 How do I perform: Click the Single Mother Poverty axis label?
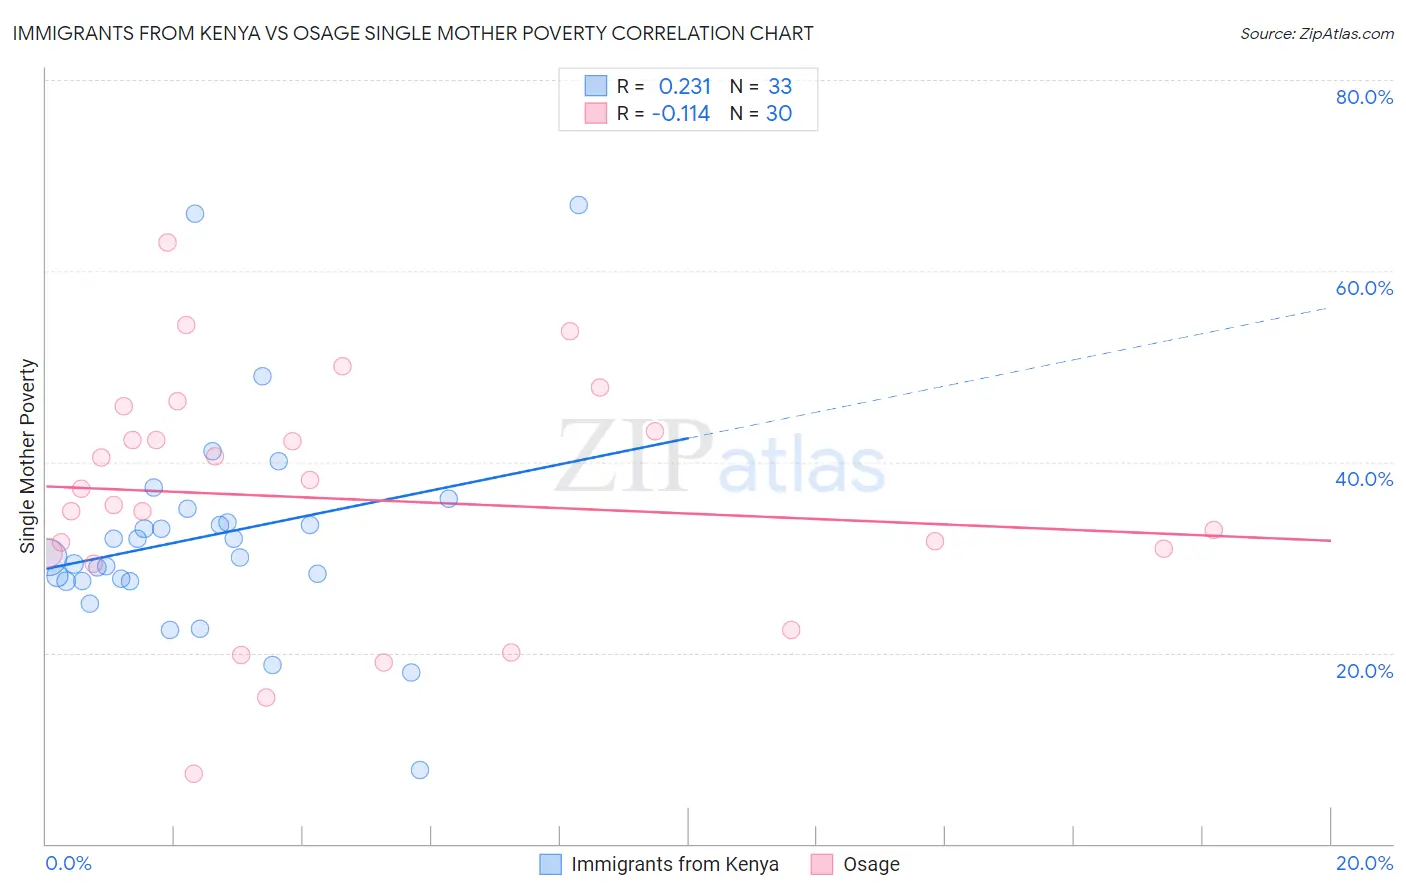(28, 456)
